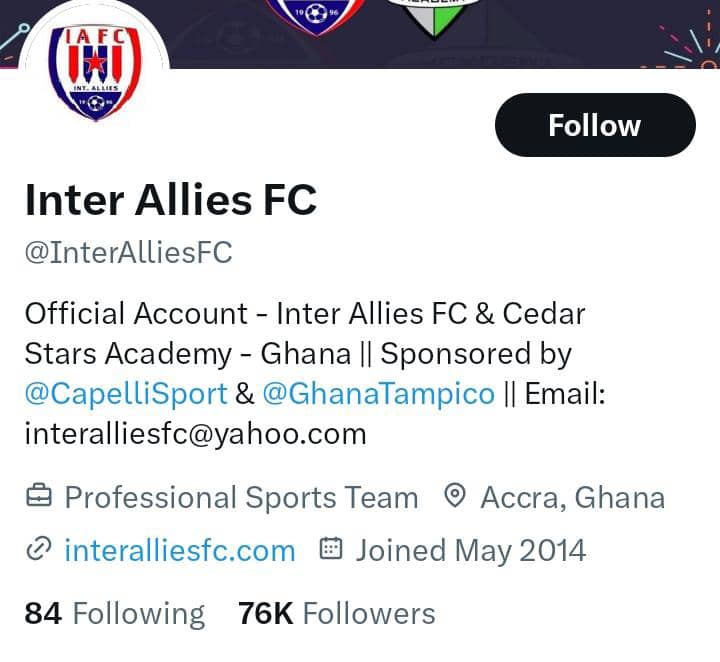Click the briefcase category icon
The width and height of the screenshot is (720, 662).
[x=38, y=496]
